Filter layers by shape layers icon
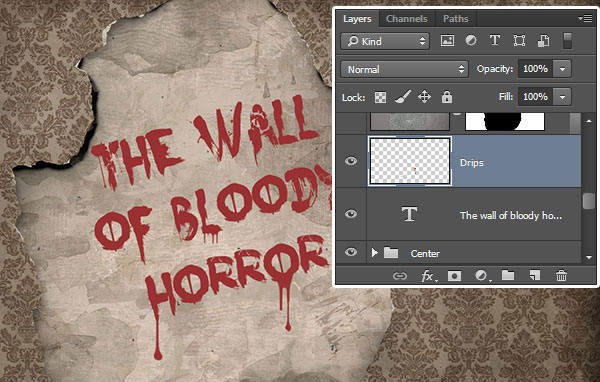 pos(519,41)
